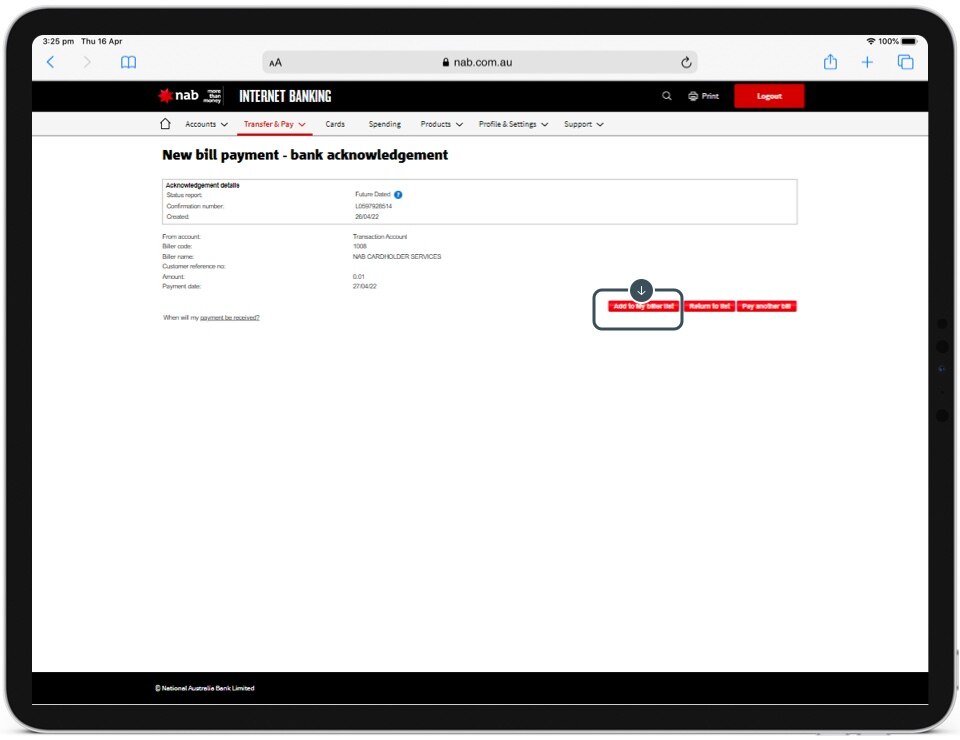The height and width of the screenshot is (740, 960).
Task: Click the NAB star logo
Action: (x=166, y=96)
